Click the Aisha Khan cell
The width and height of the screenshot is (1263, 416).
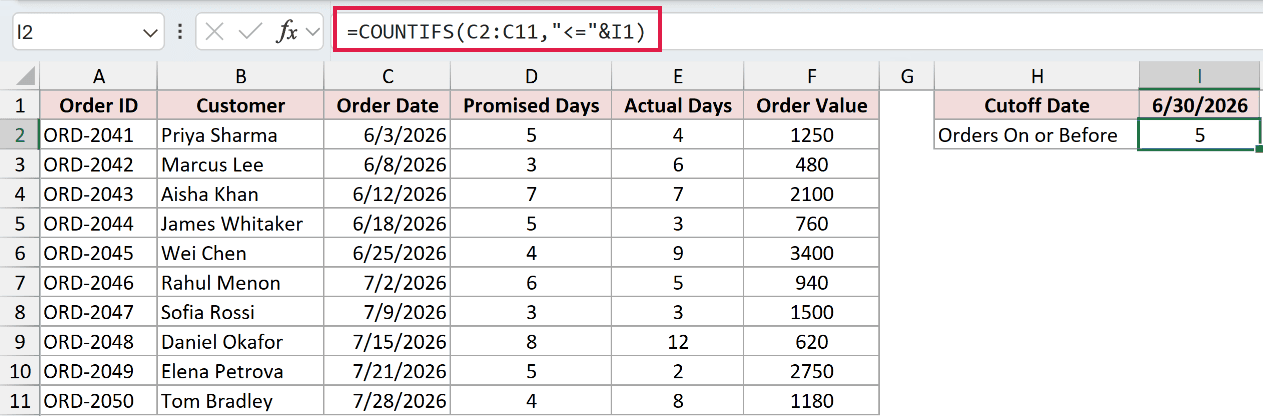[241, 194]
